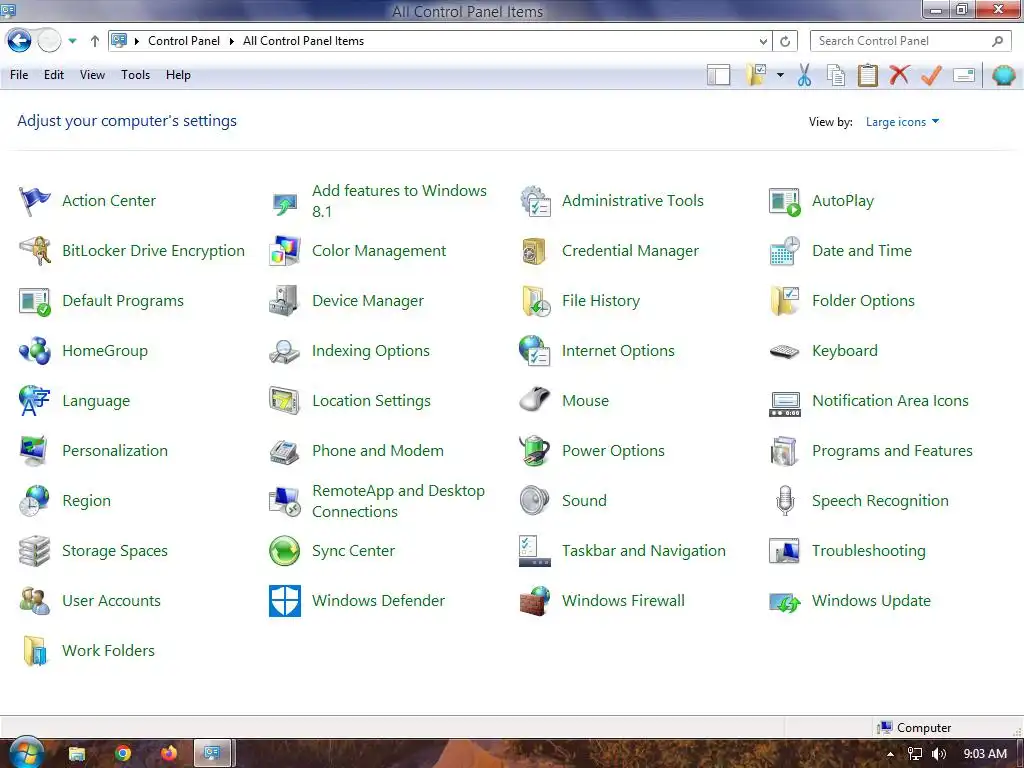Open Chrome from the taskbar
Viewport: 1024px width, 768px height.
click(123, 754)
